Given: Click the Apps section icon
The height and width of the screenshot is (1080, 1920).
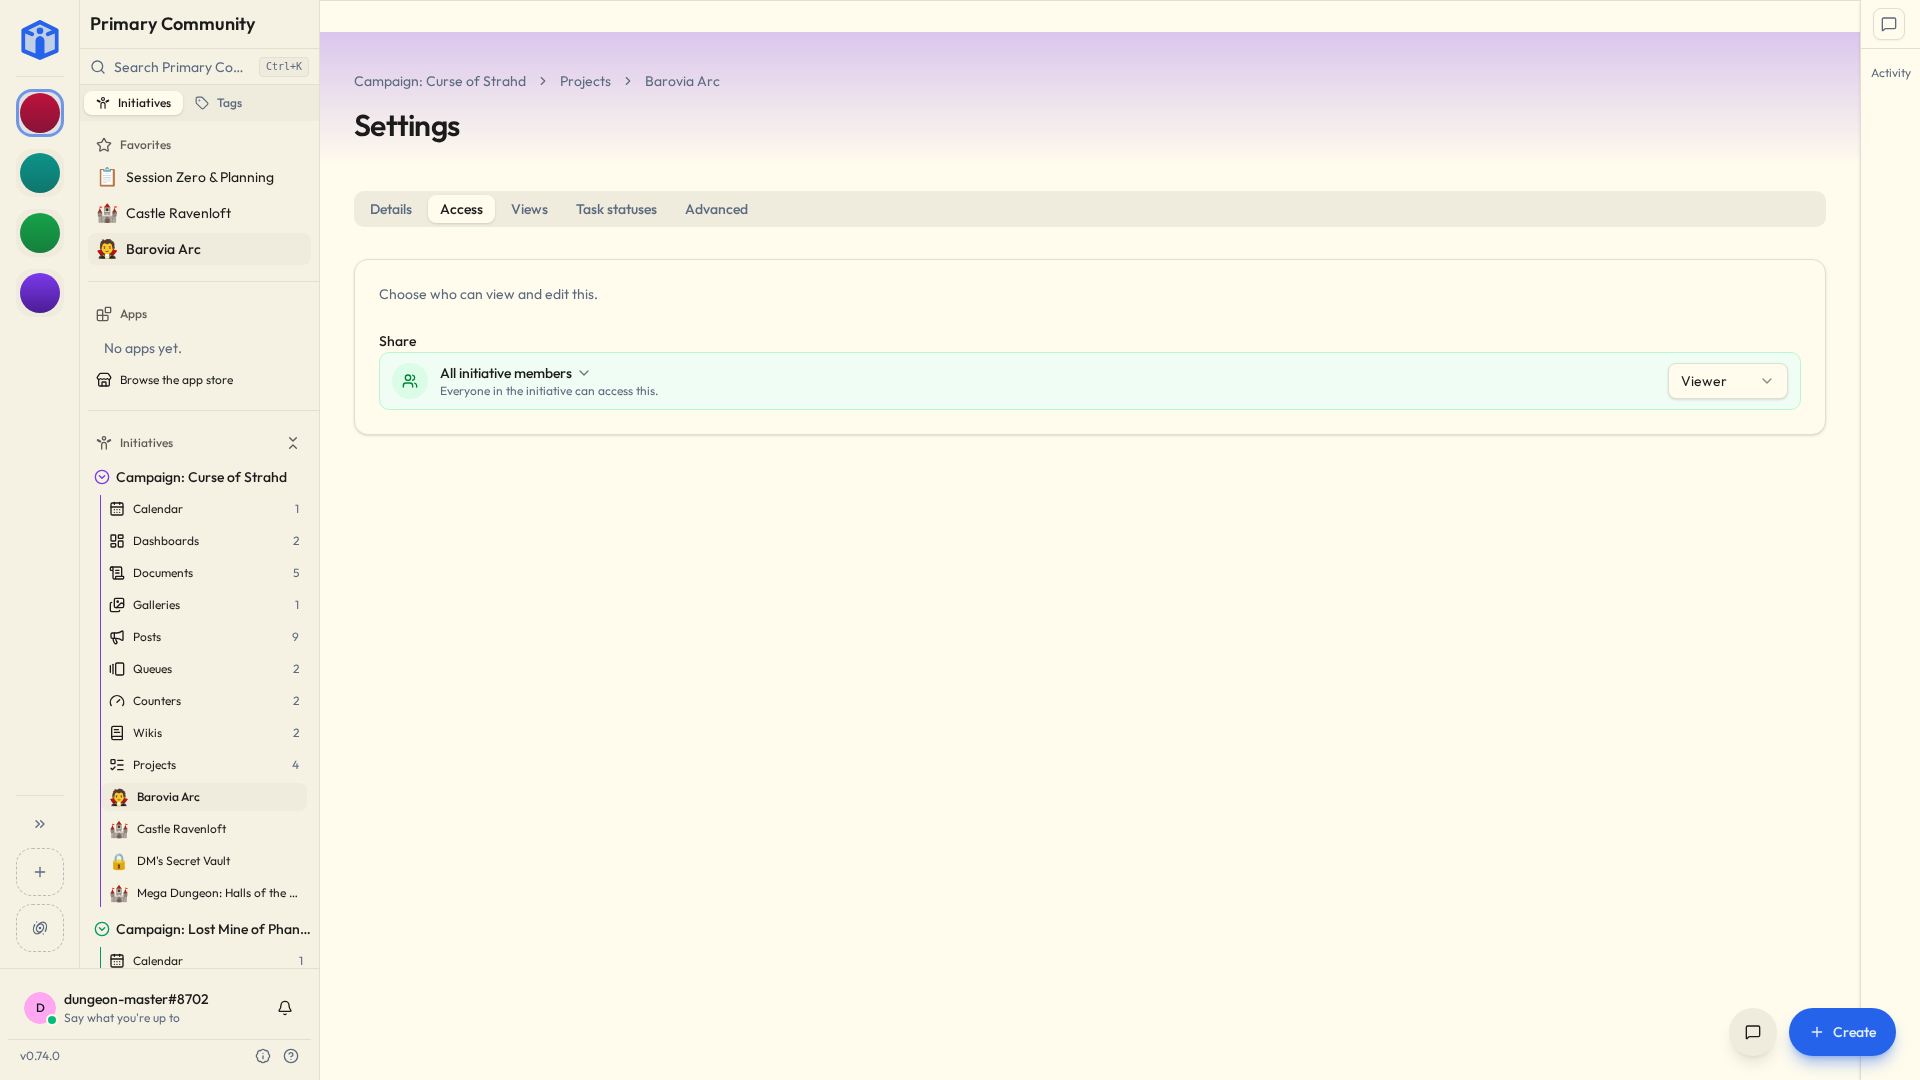Looking at the screenshot, I should 104,314.
